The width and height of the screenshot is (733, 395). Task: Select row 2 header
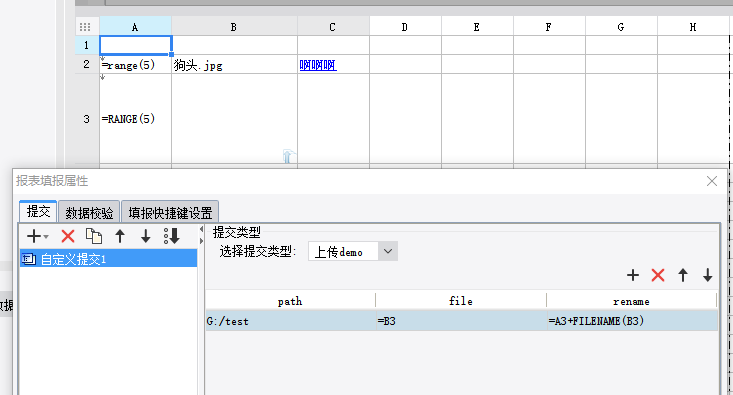(x=87, y=64)
